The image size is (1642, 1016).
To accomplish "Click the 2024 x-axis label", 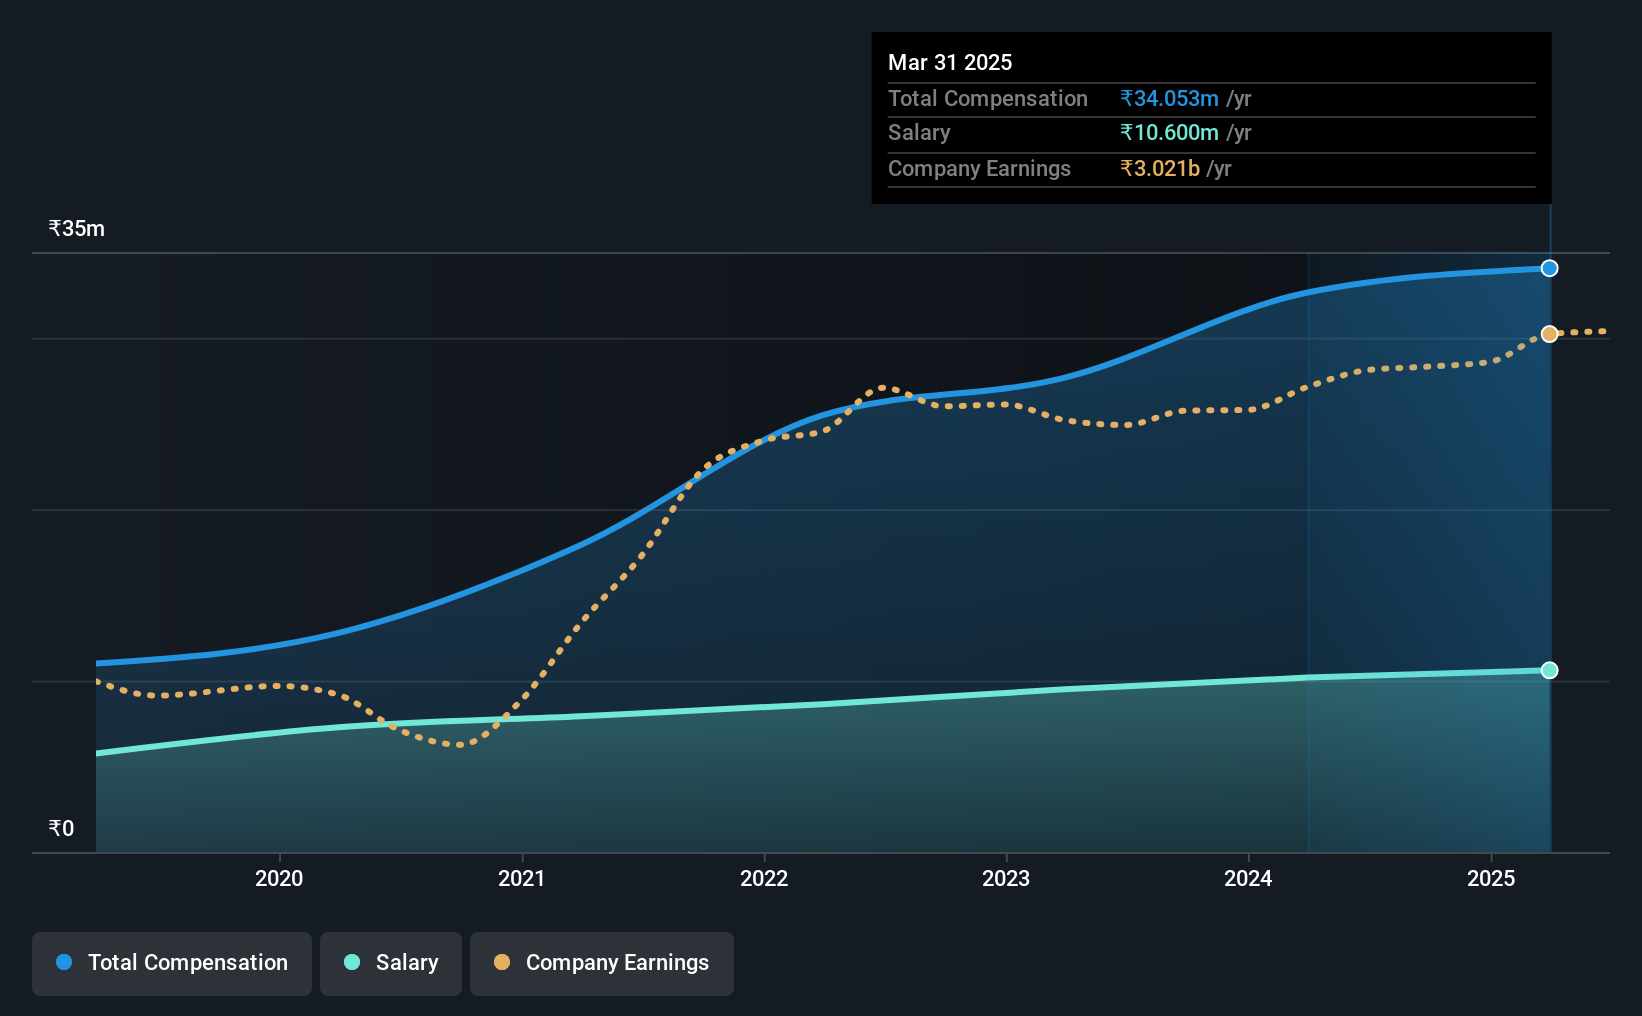I will tap(1248, 878).
